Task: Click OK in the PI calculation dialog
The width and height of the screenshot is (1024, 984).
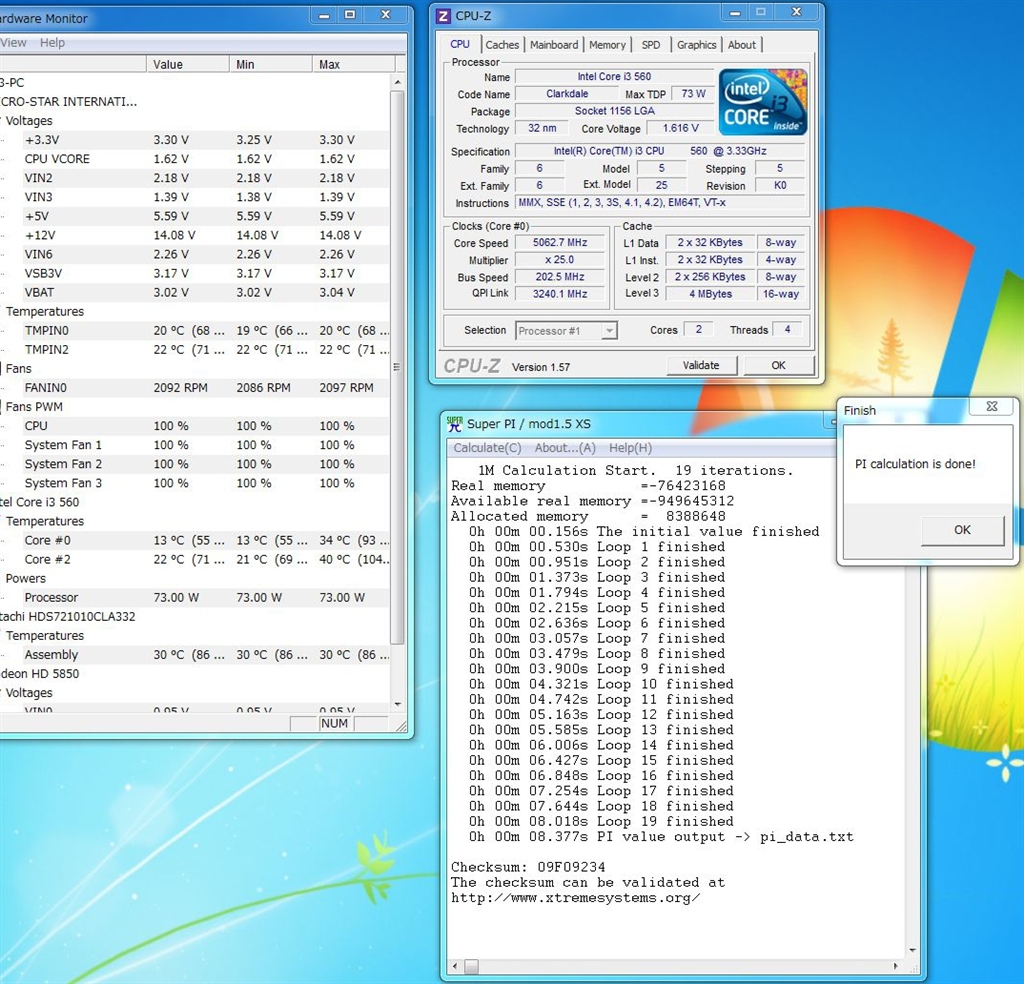Action: click(x=962, y=530)
